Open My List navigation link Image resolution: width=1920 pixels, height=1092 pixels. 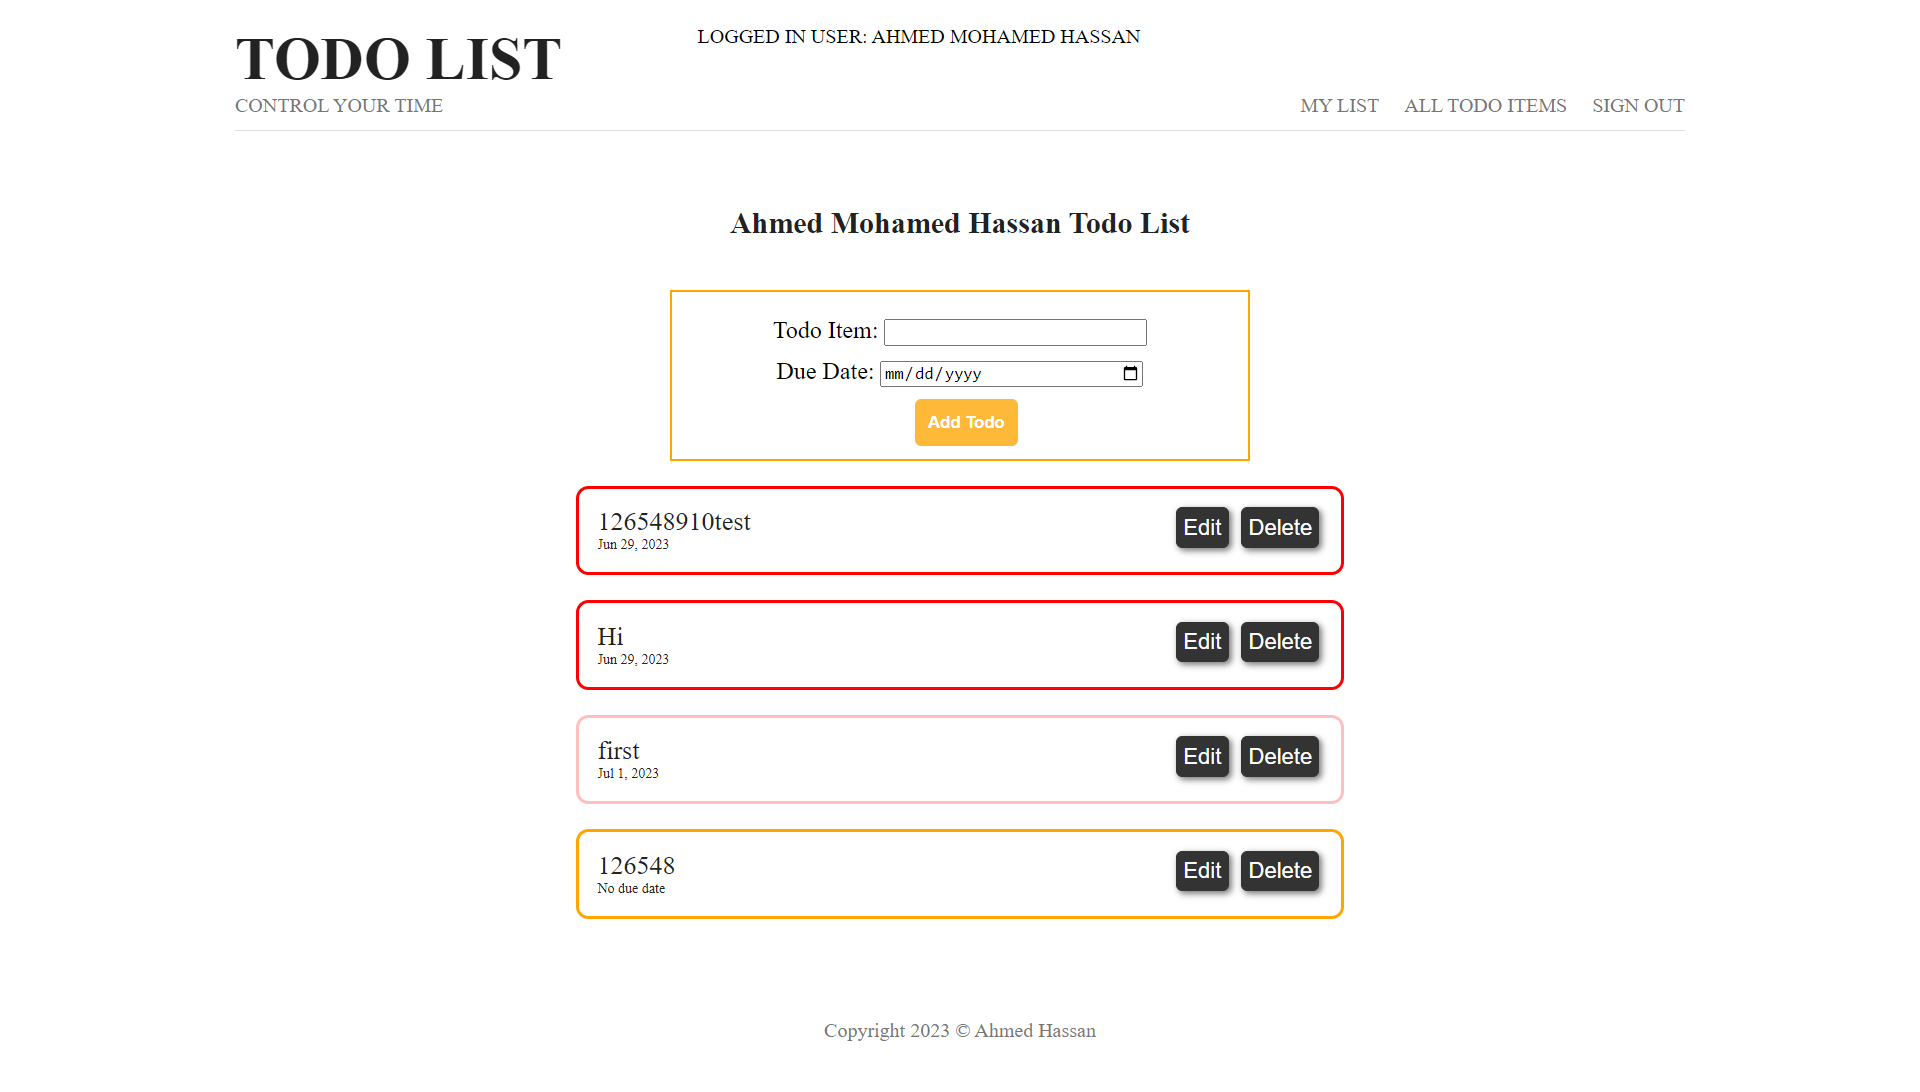click(x=1339, y=106)
